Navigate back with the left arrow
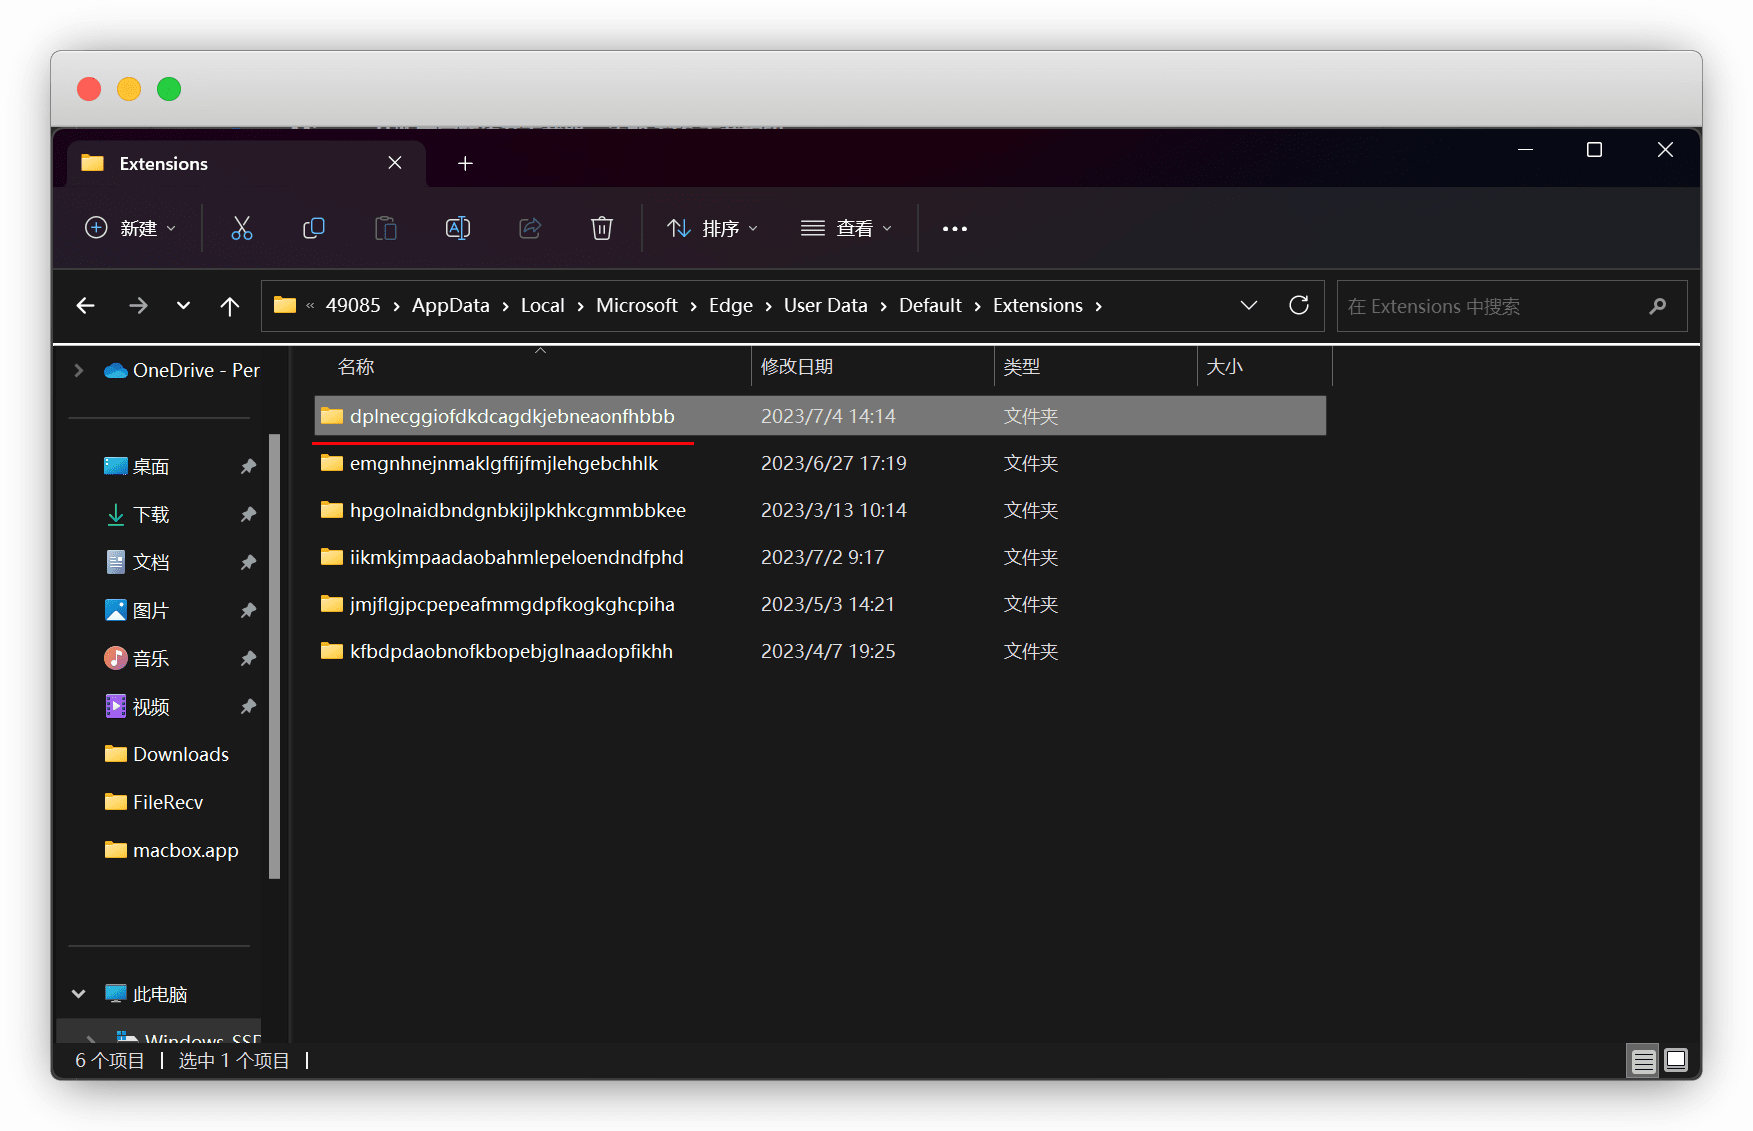This screenshot has height=1131, width=1753. (x=86, y=306)
